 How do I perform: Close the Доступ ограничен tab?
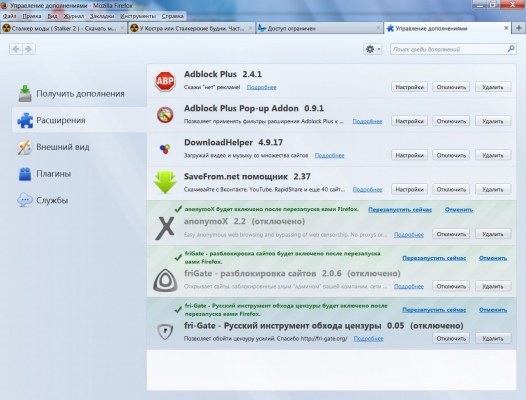click(x=378, y=28)
